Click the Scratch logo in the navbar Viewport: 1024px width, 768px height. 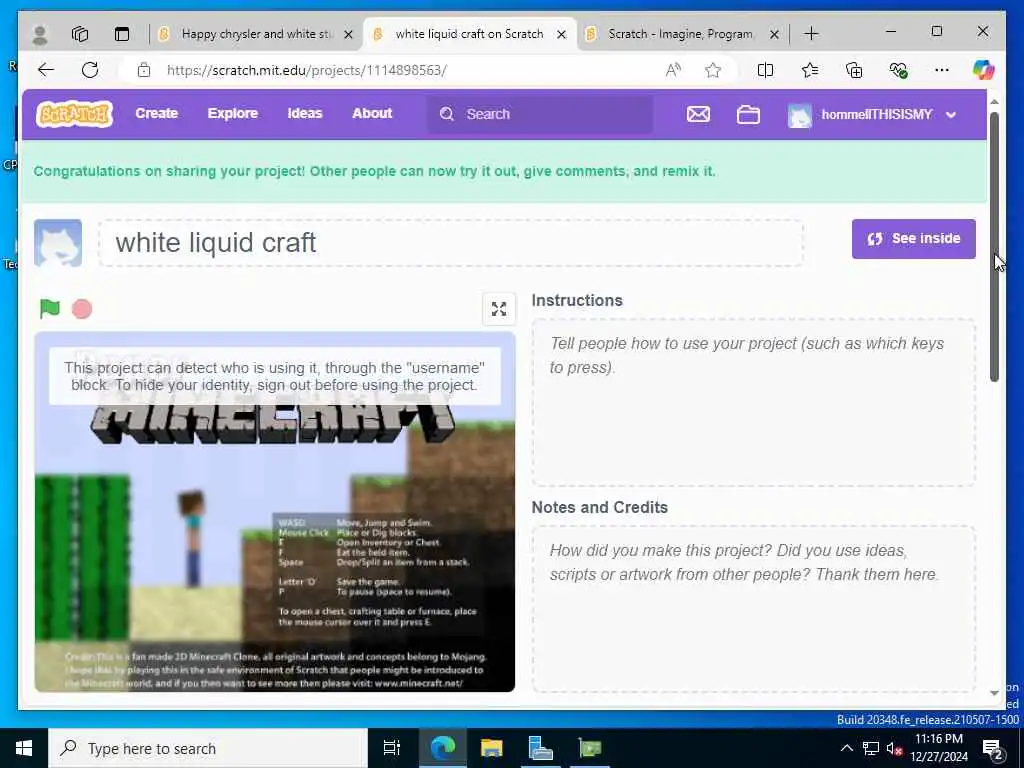[74, 114]
